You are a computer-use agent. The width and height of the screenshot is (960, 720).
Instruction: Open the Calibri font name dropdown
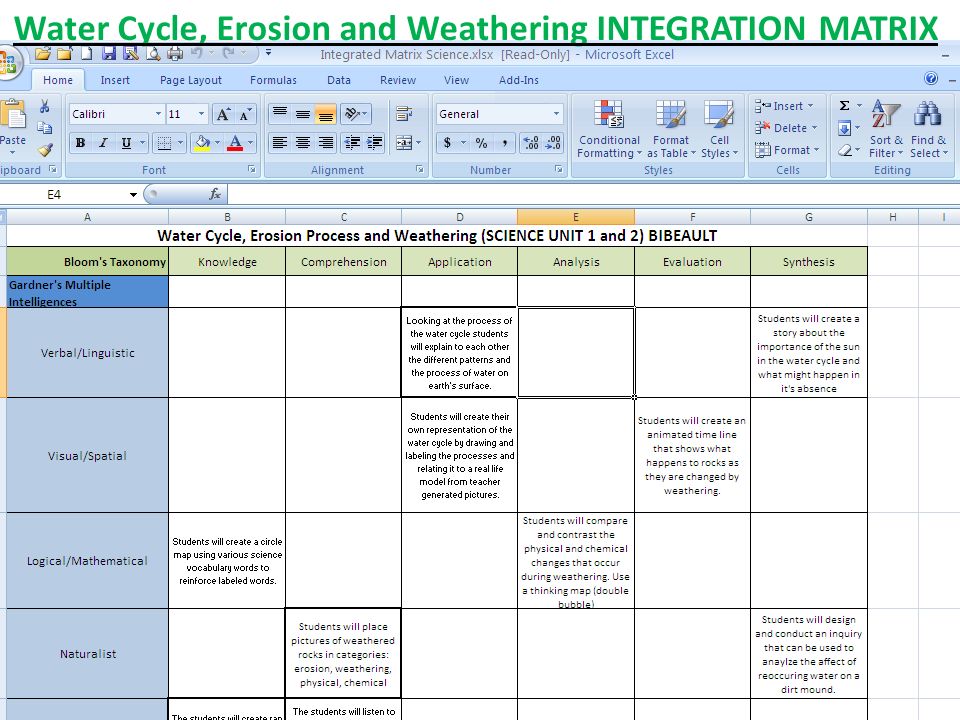click(x=158, y=114)
